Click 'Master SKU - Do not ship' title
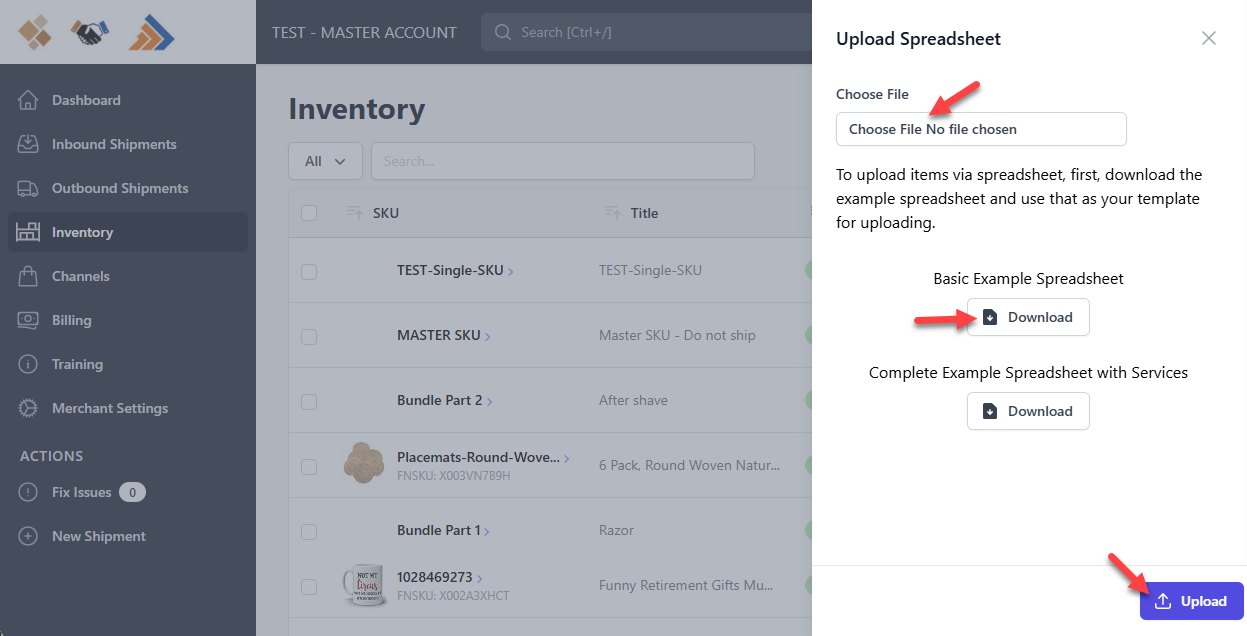 [x=677, y=335]
